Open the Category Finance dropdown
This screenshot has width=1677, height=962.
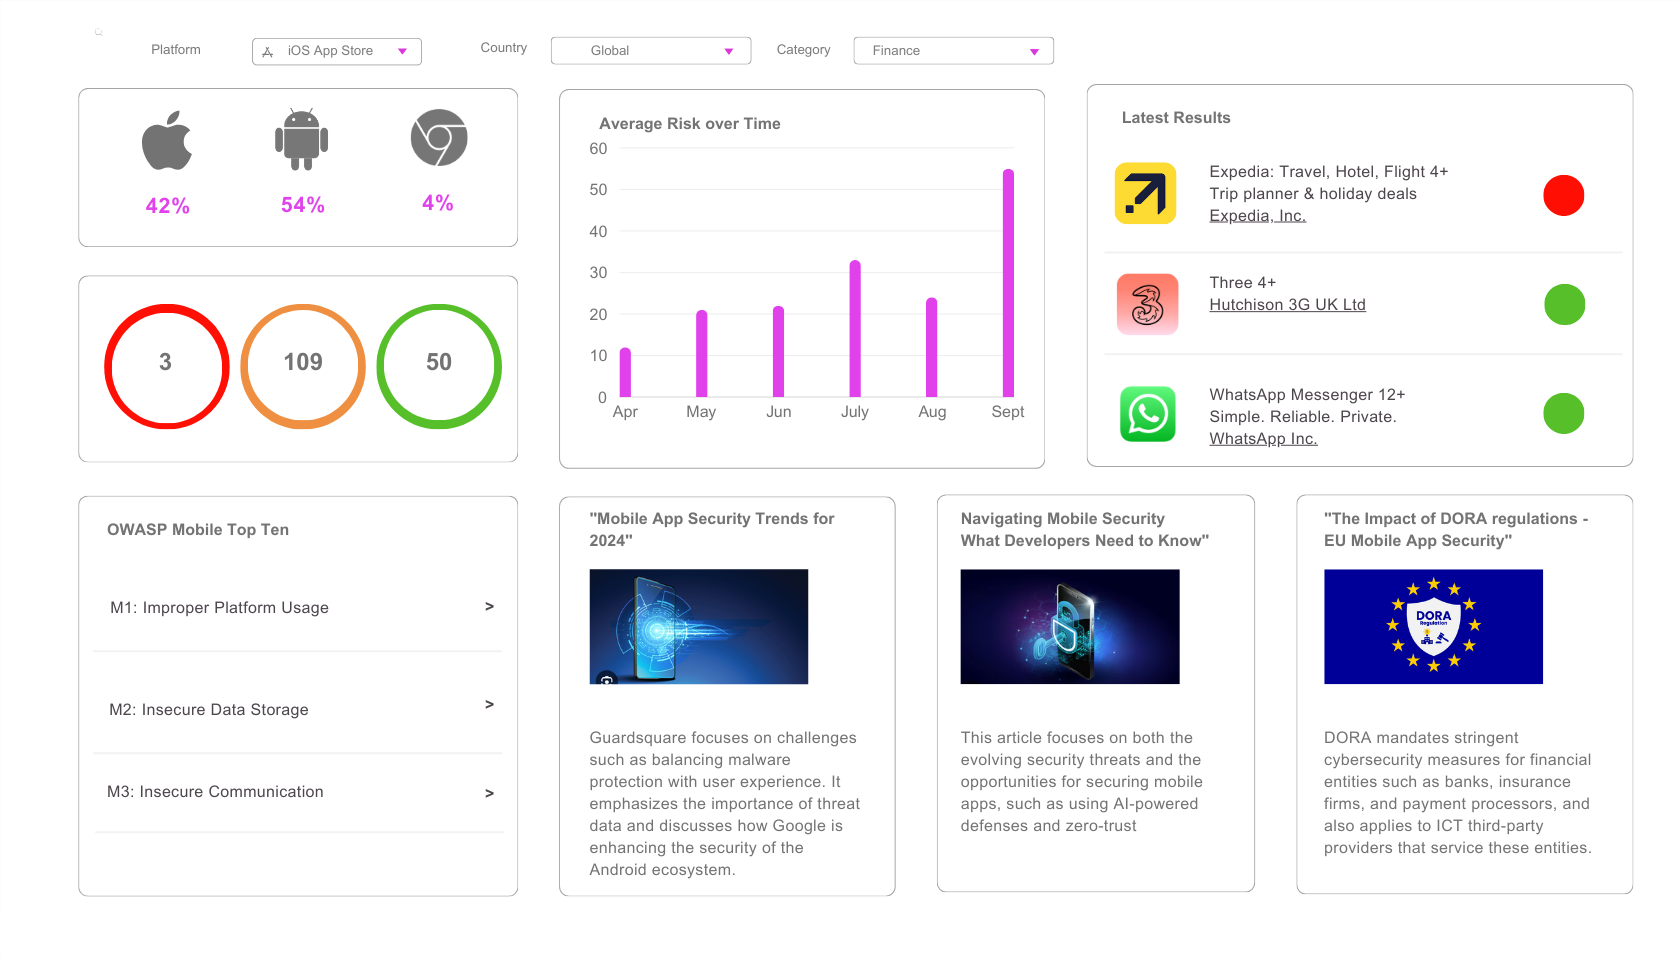tap(954, 51)
